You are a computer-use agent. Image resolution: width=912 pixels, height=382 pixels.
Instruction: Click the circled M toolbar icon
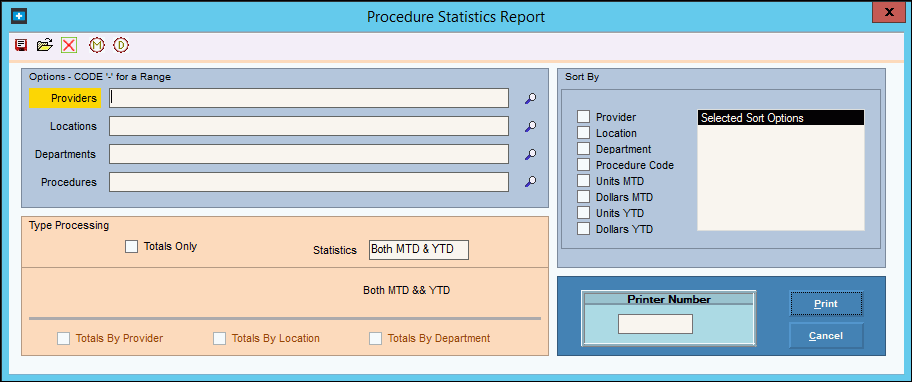click(97, 45)
